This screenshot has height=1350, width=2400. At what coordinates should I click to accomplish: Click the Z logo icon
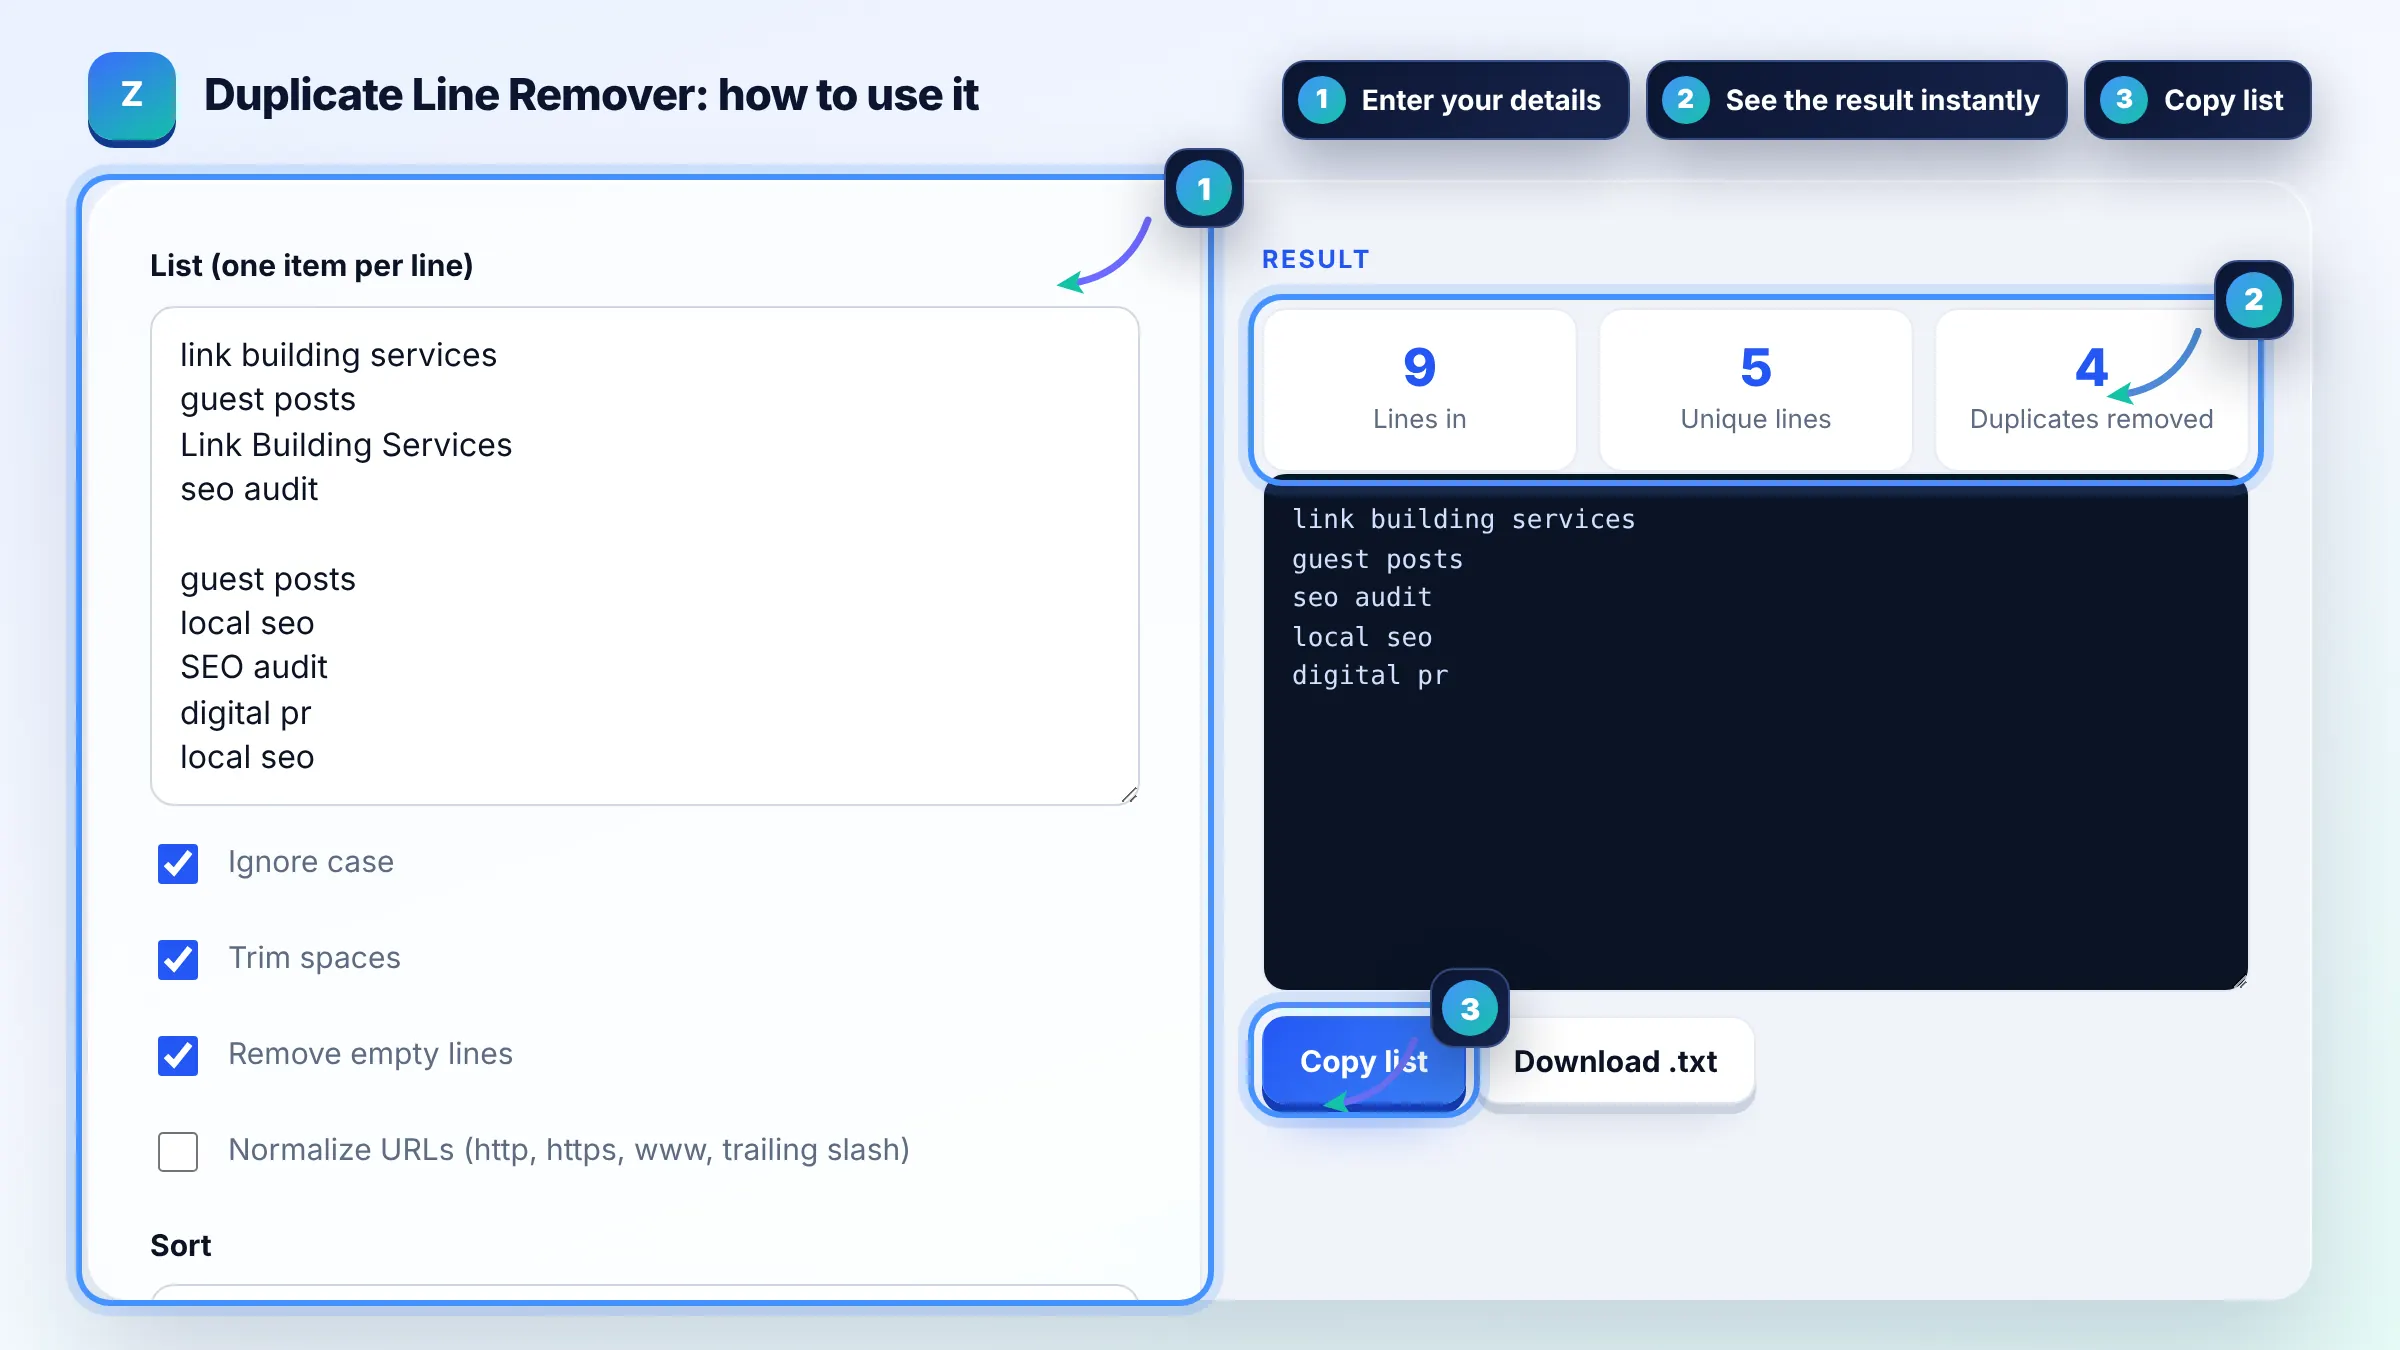point(132,98)
